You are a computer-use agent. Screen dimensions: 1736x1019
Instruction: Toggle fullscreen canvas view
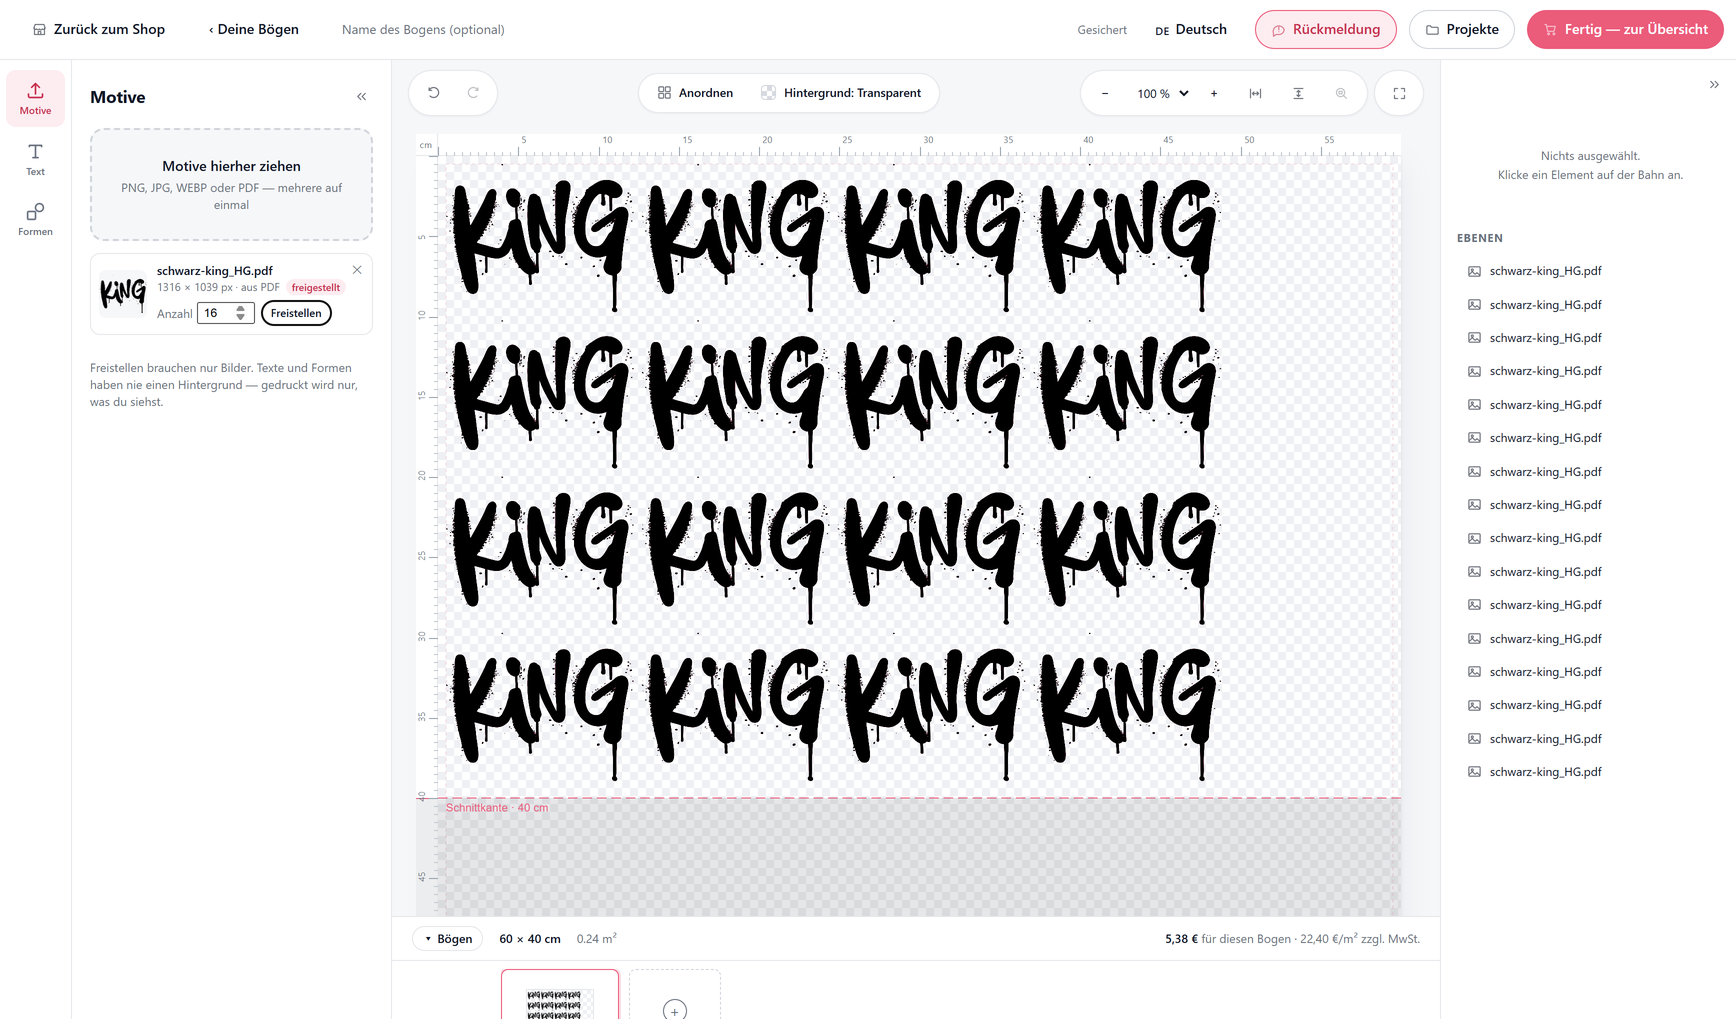[x=1399, y=94]
